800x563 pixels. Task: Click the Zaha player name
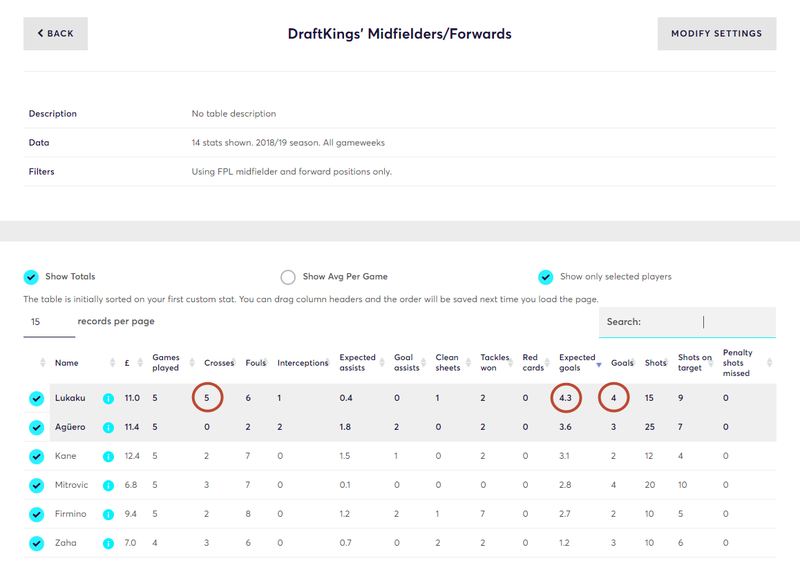coord(65,543)
